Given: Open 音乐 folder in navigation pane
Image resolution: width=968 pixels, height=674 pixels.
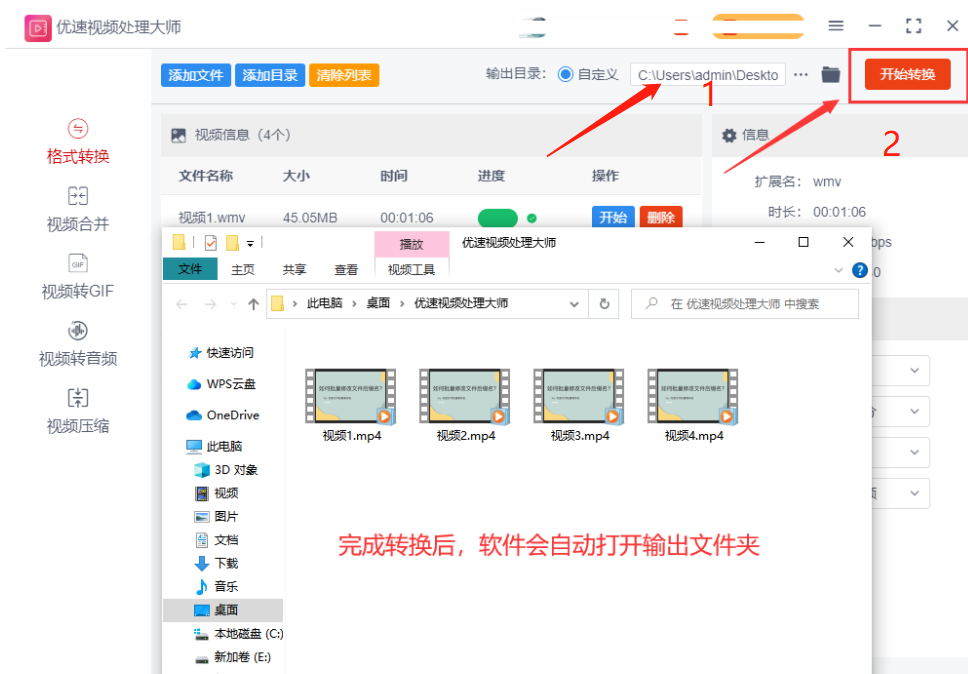Looking at the screenshot, I should click(217, 587).
